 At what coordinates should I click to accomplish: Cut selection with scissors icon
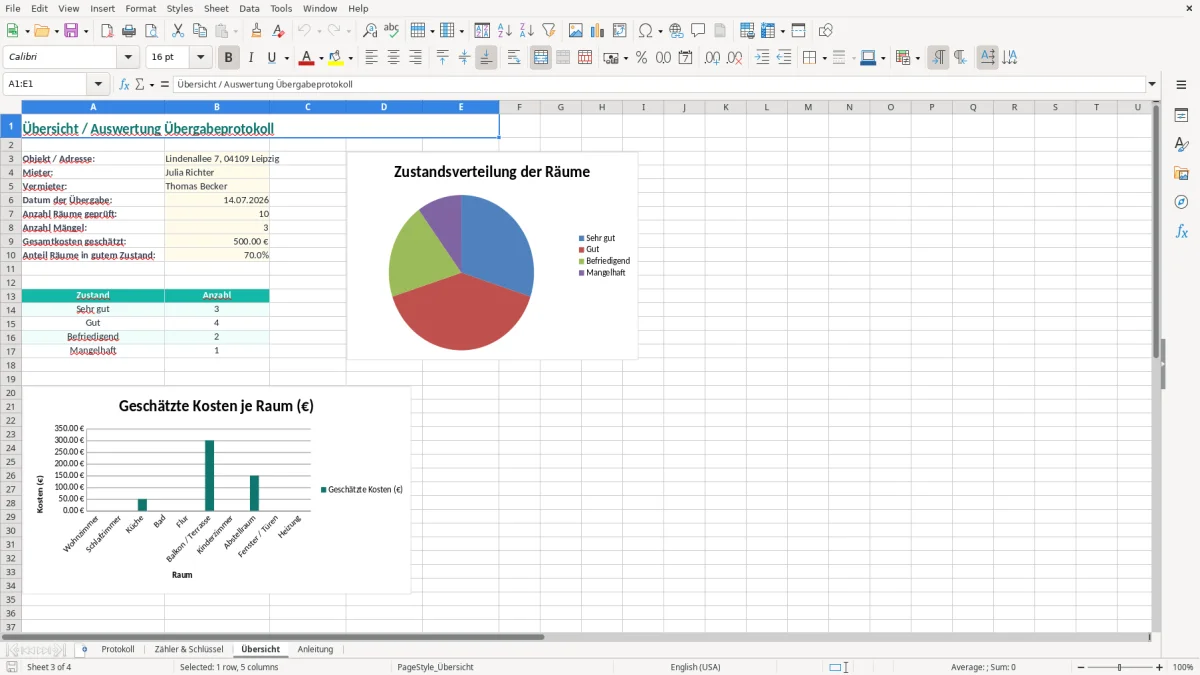178,31
